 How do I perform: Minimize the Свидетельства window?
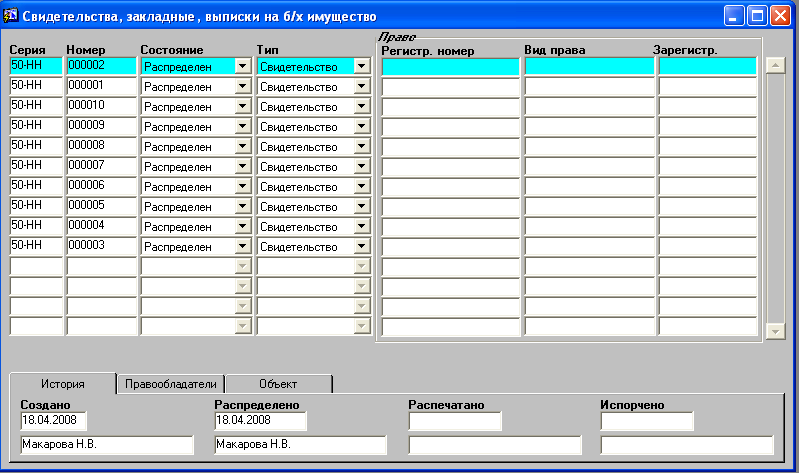click(734, 16)
